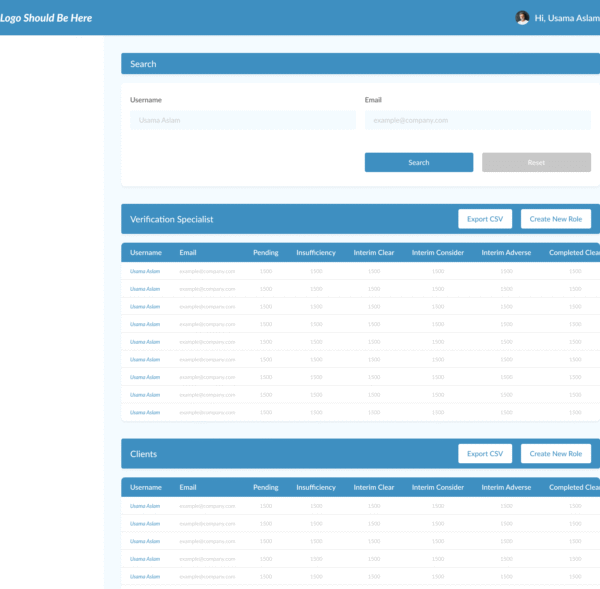600x589 pixels.
Task: Open first Usama Aslam link in Clients table
Action: (x=145, y=506)
